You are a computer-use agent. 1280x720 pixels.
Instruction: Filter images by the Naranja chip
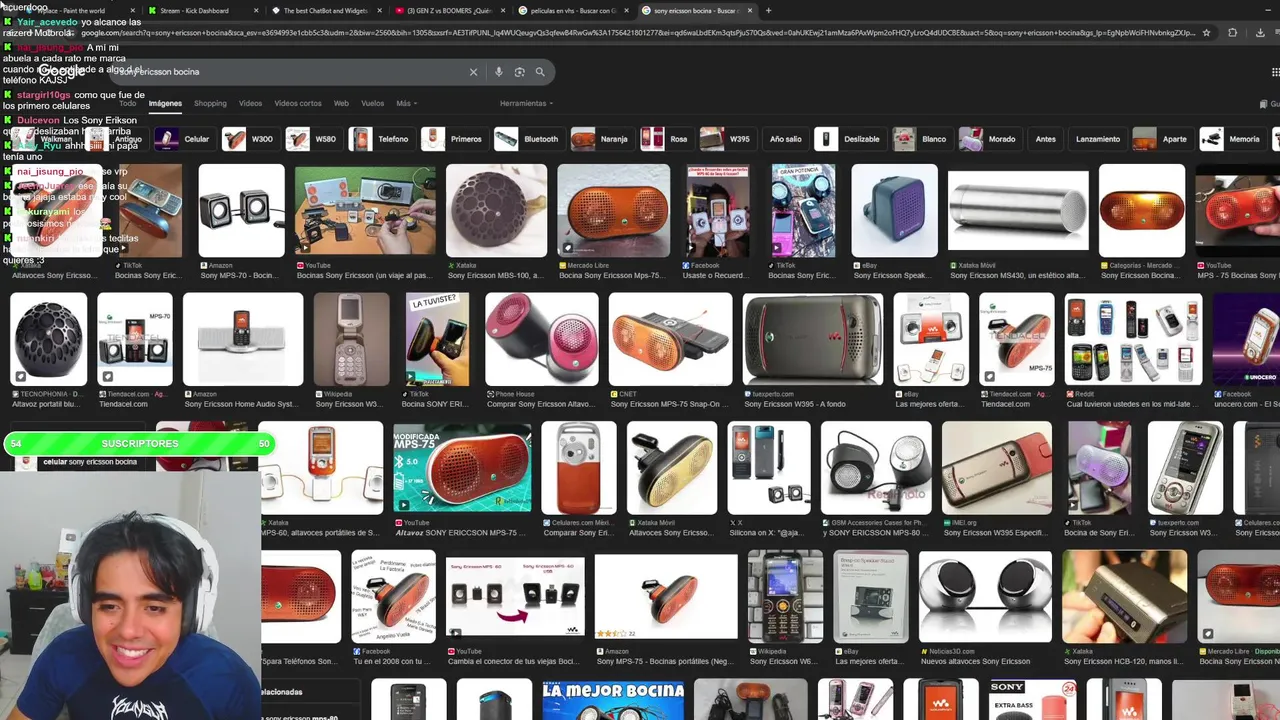click(601, 139)
